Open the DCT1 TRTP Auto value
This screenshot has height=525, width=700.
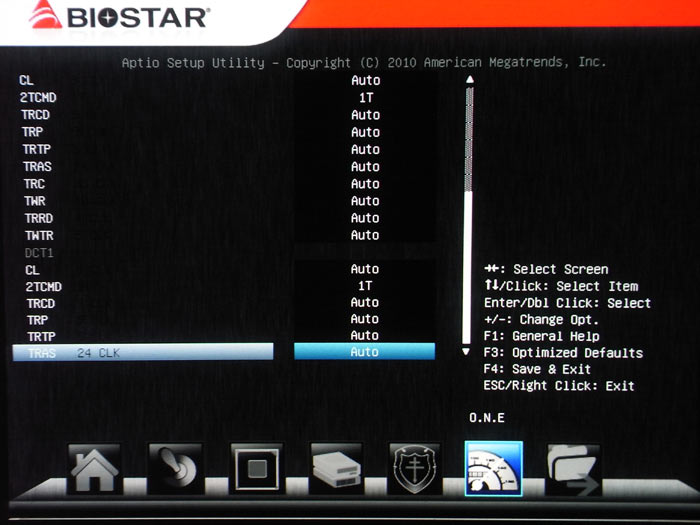click(365, 335)
